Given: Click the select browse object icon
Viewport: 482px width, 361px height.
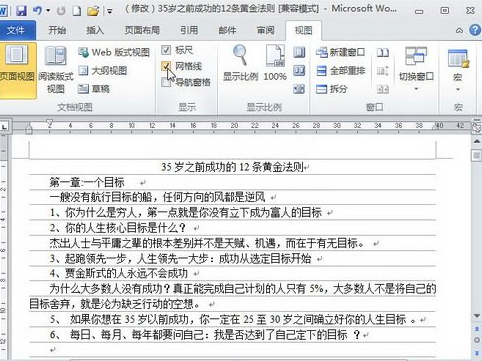Looking at the screenshot, I should click(477, 340).
